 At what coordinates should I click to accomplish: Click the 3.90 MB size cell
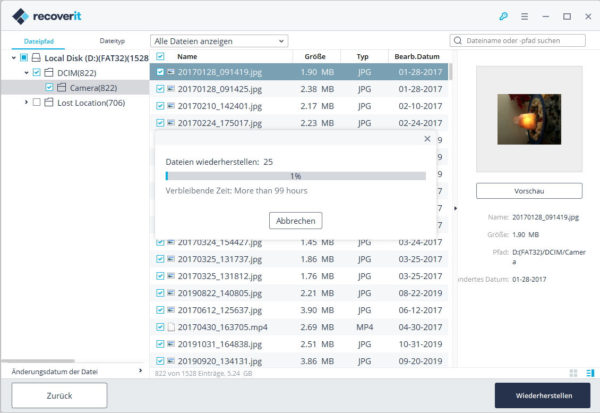[317, 310]
